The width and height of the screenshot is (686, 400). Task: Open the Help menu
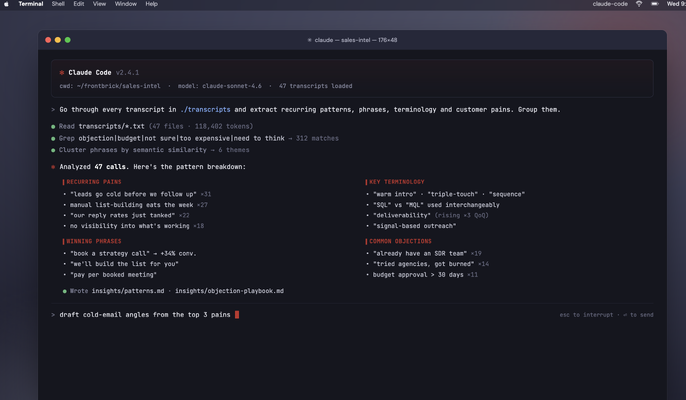pos(151,4)
